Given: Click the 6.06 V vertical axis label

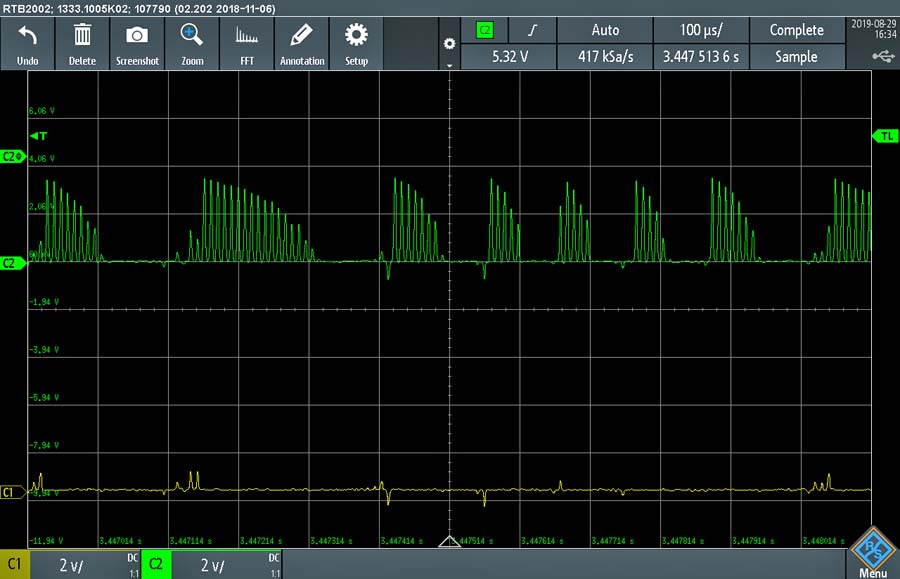Looking at the screenshot, I should pyautogui.click(x=42, y=111).
